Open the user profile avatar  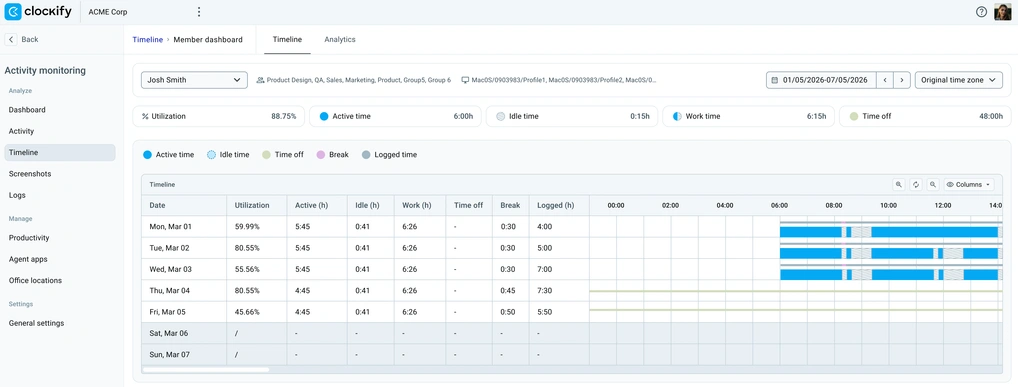(1002, 12)
